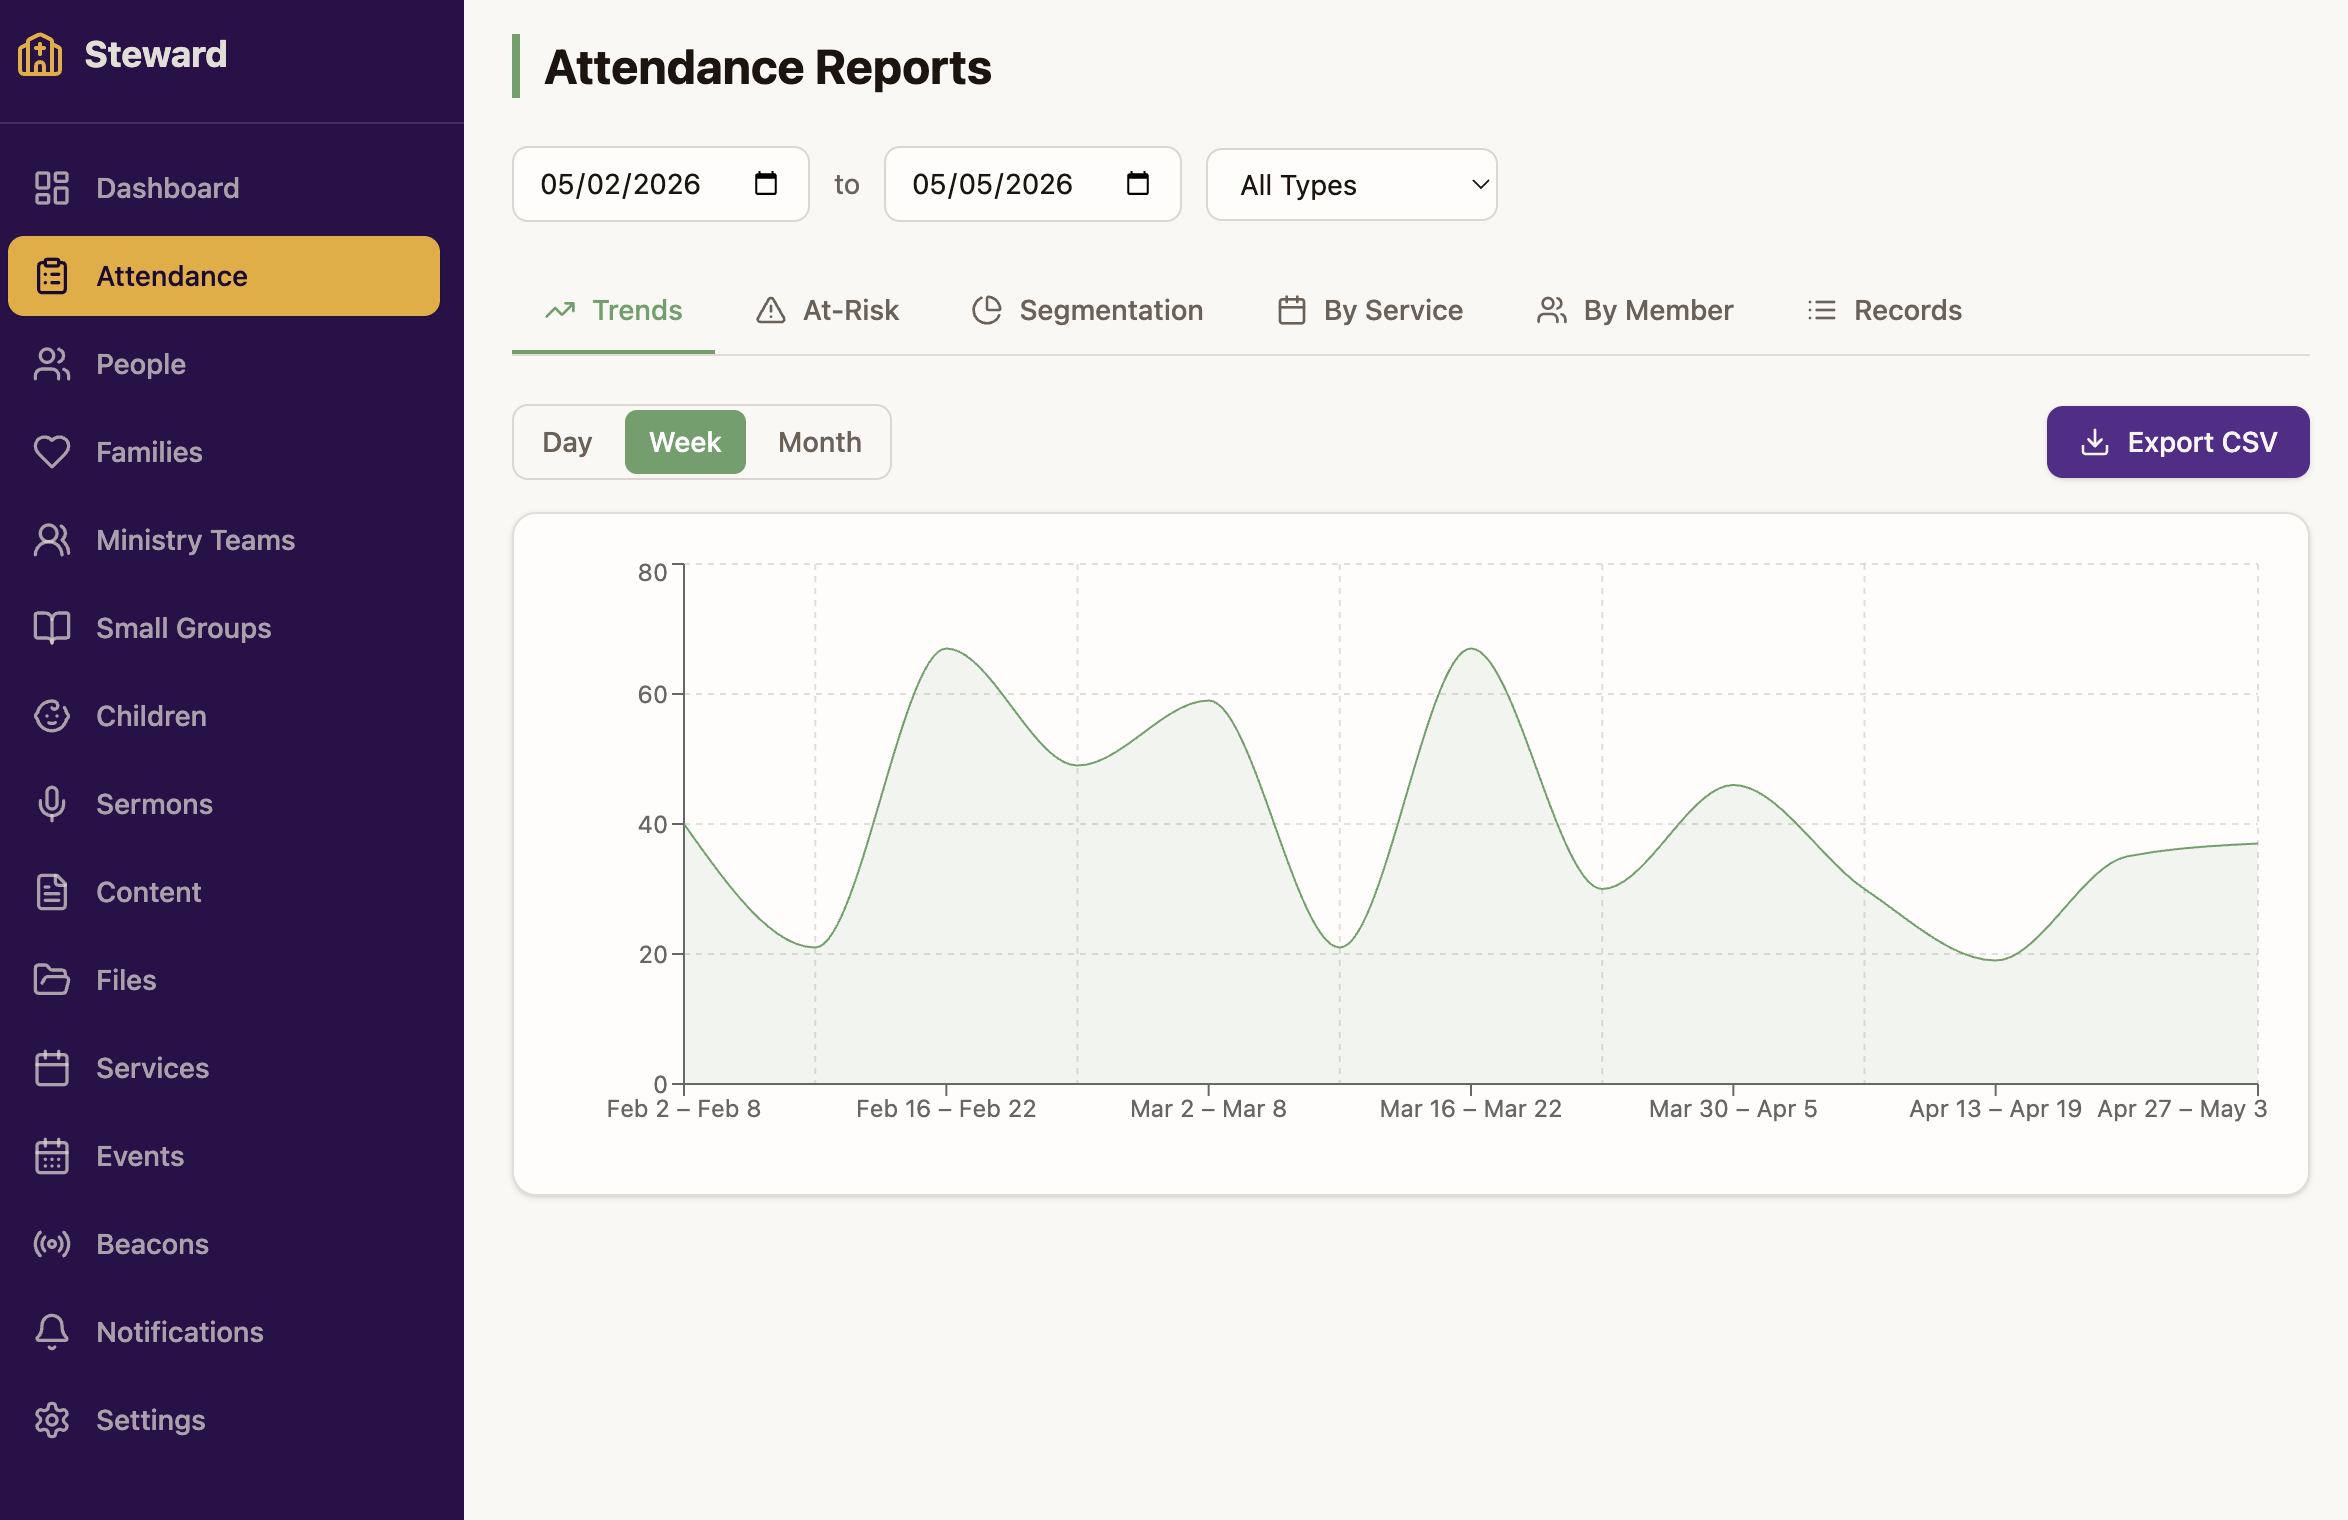This screenshot has width=2348, height=1520.
Task: Click the Attendance clipboard icon
Action: 52,276
